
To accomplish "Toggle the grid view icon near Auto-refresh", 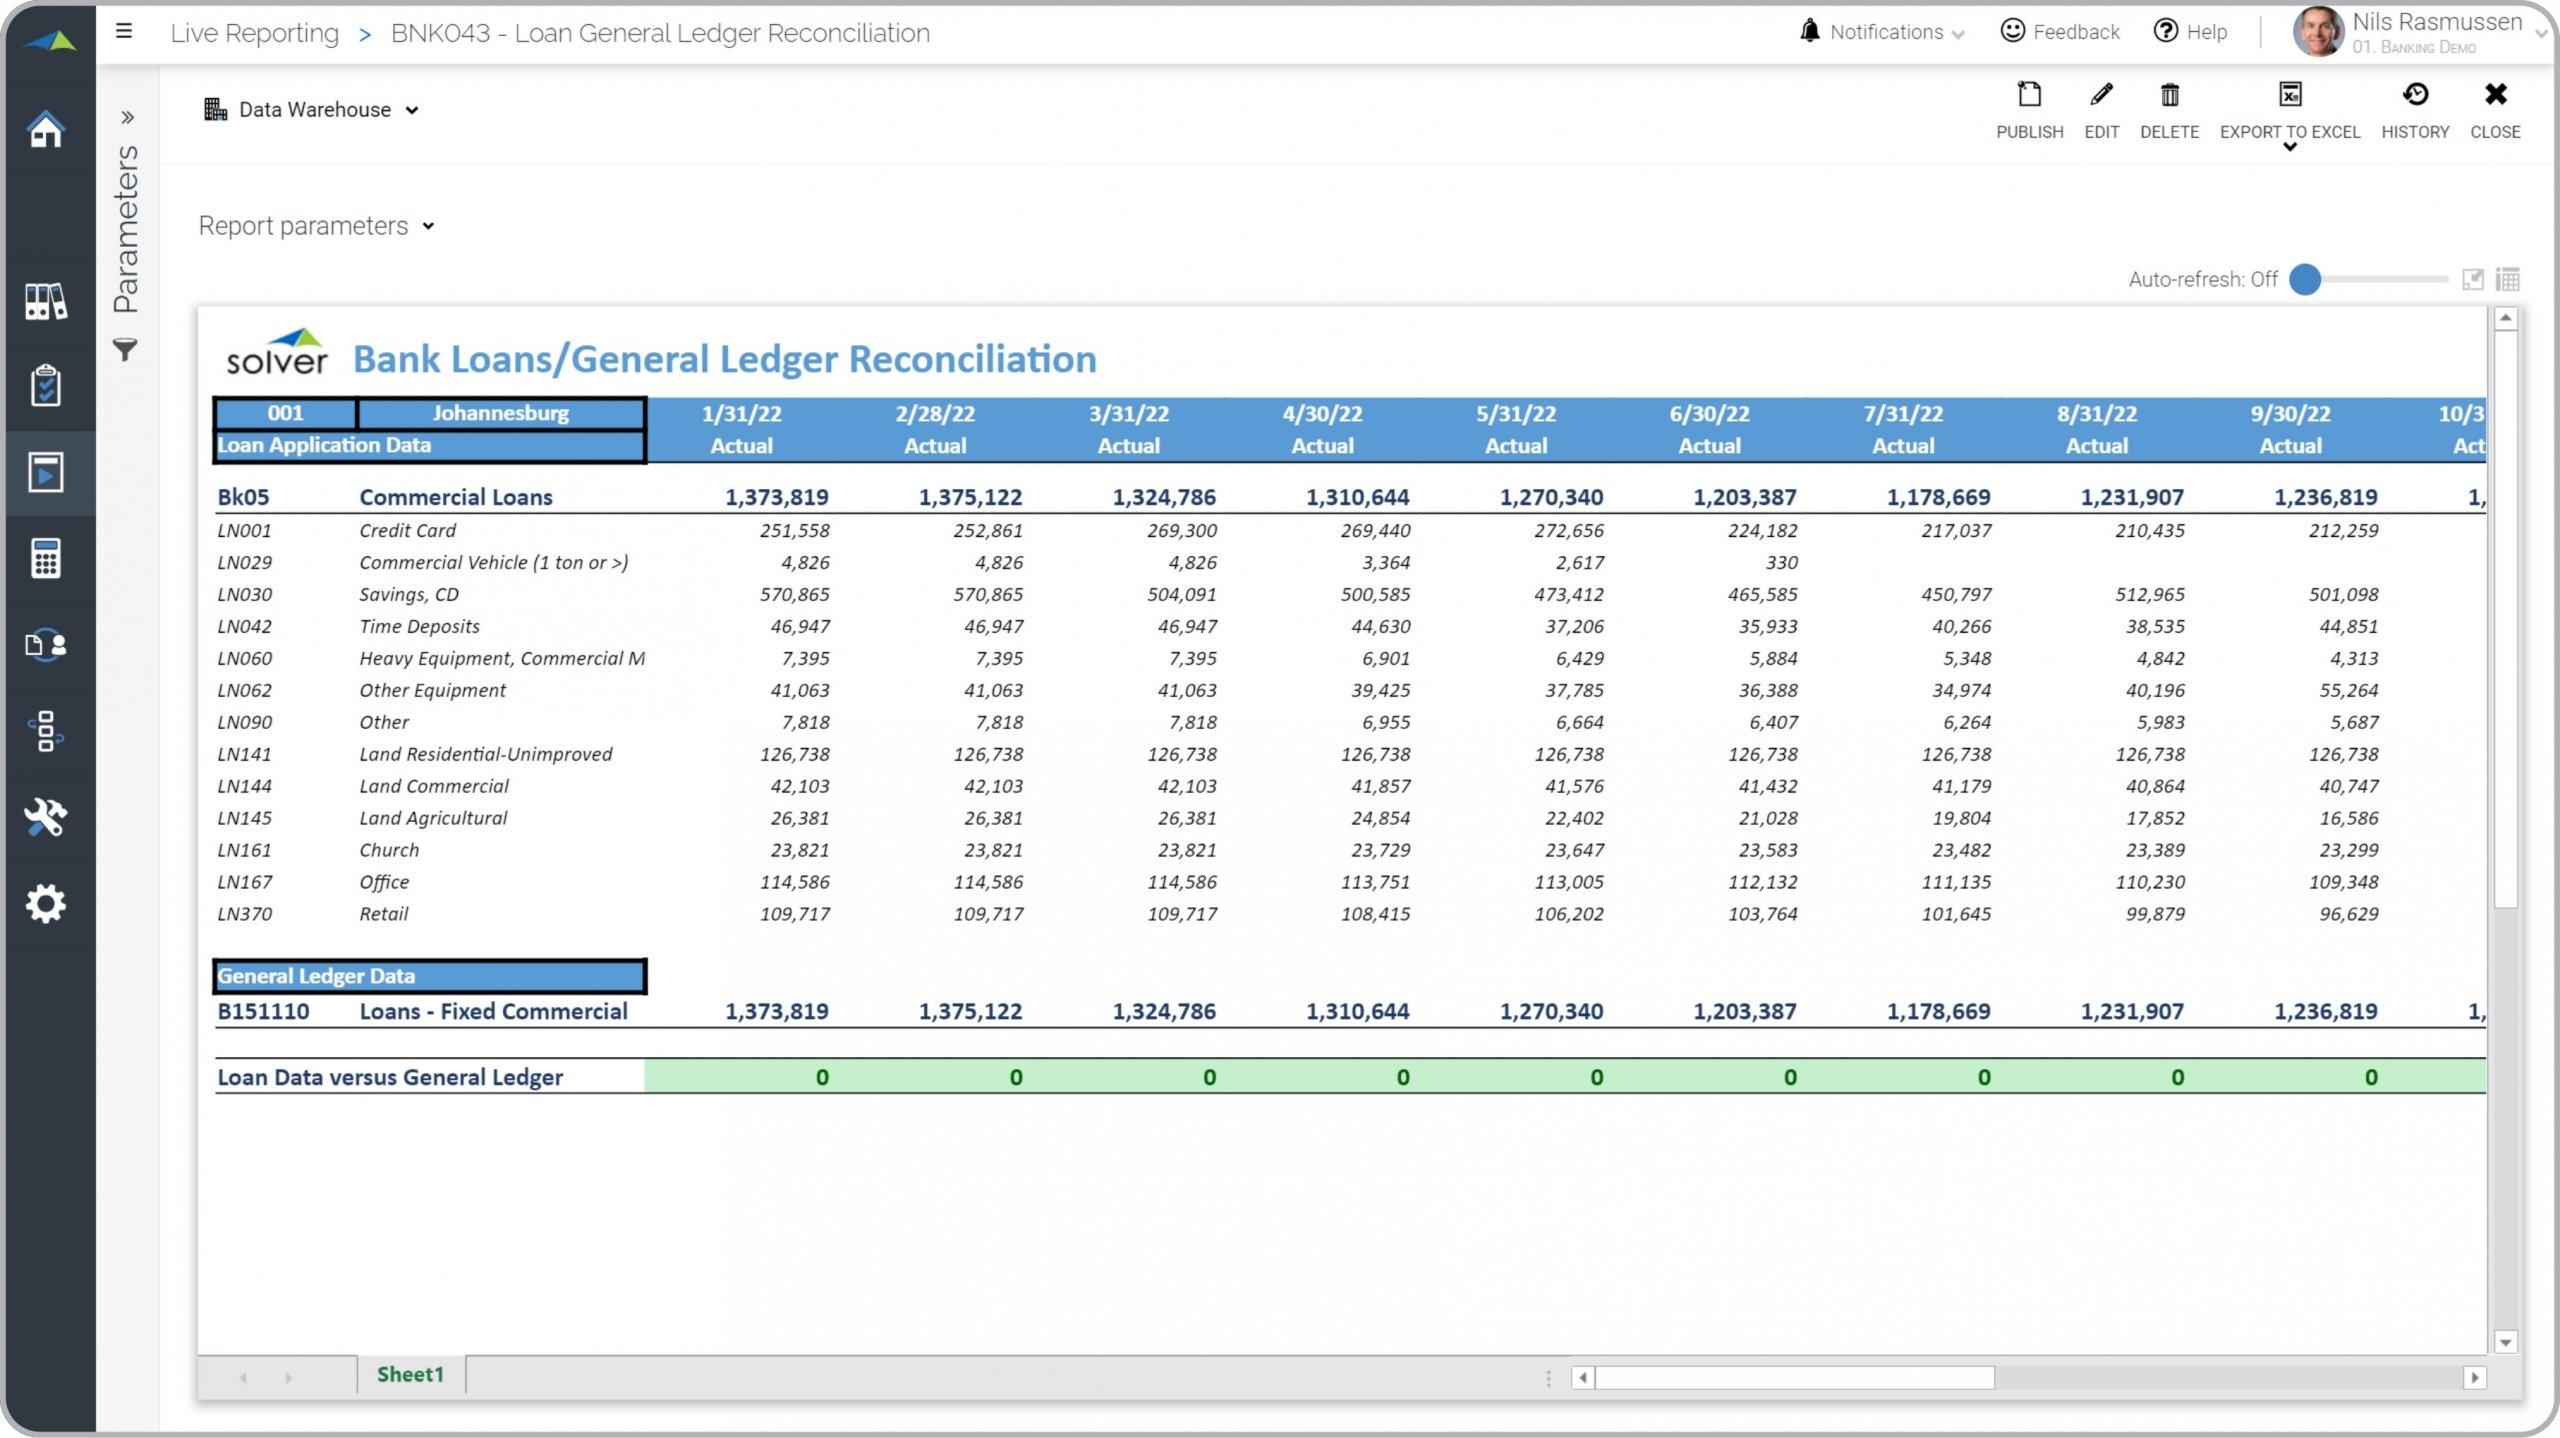I will pos(2507,280).
